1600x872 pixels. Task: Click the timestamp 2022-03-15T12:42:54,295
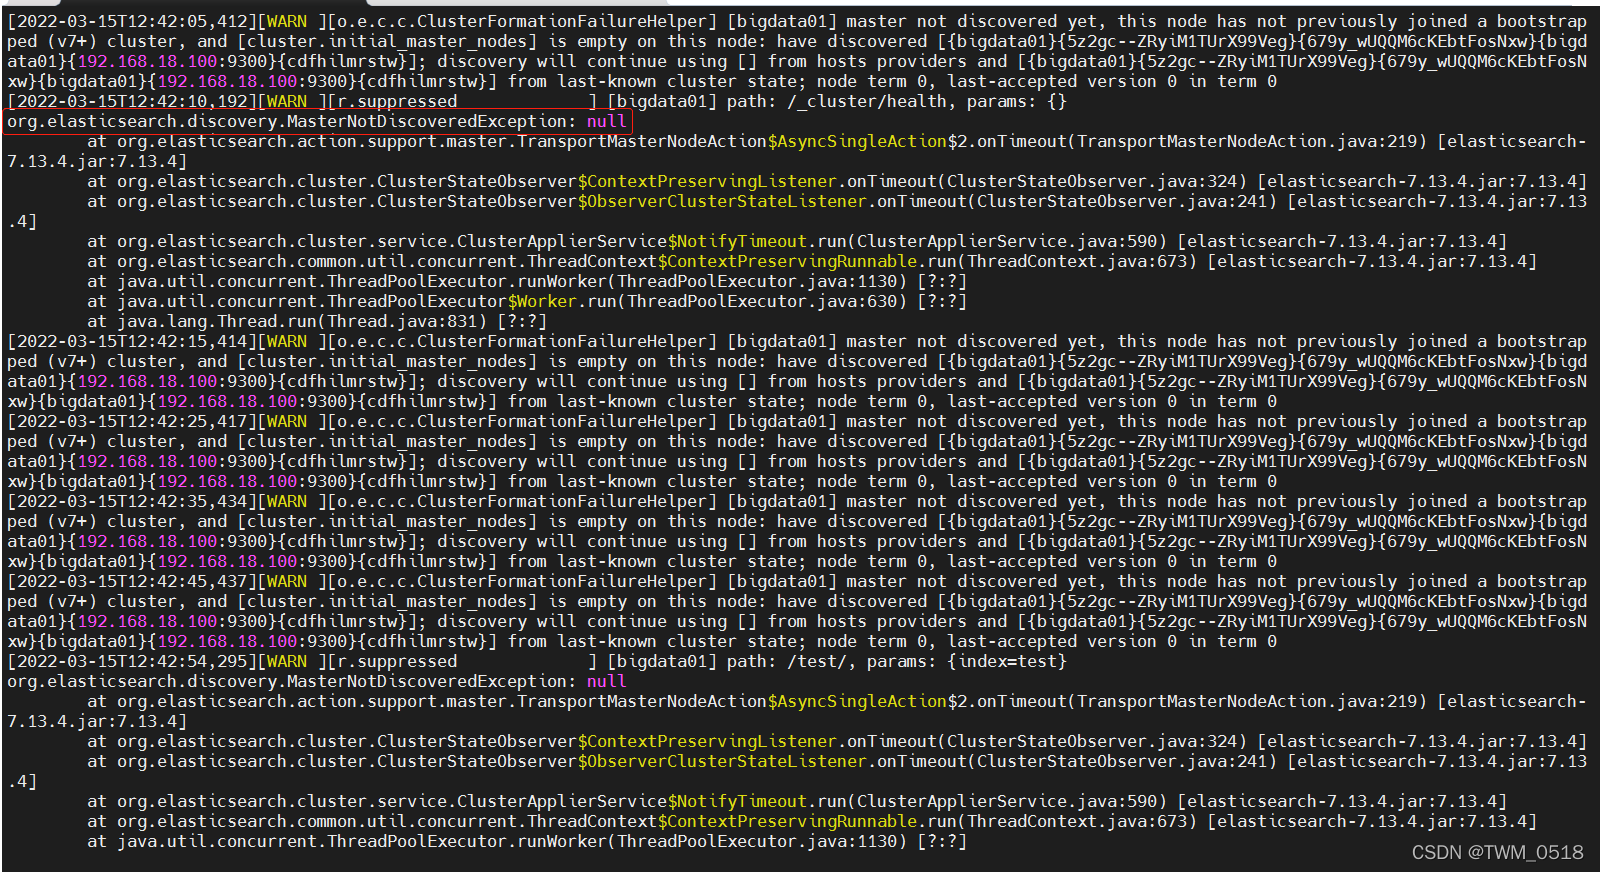[132, 661]
